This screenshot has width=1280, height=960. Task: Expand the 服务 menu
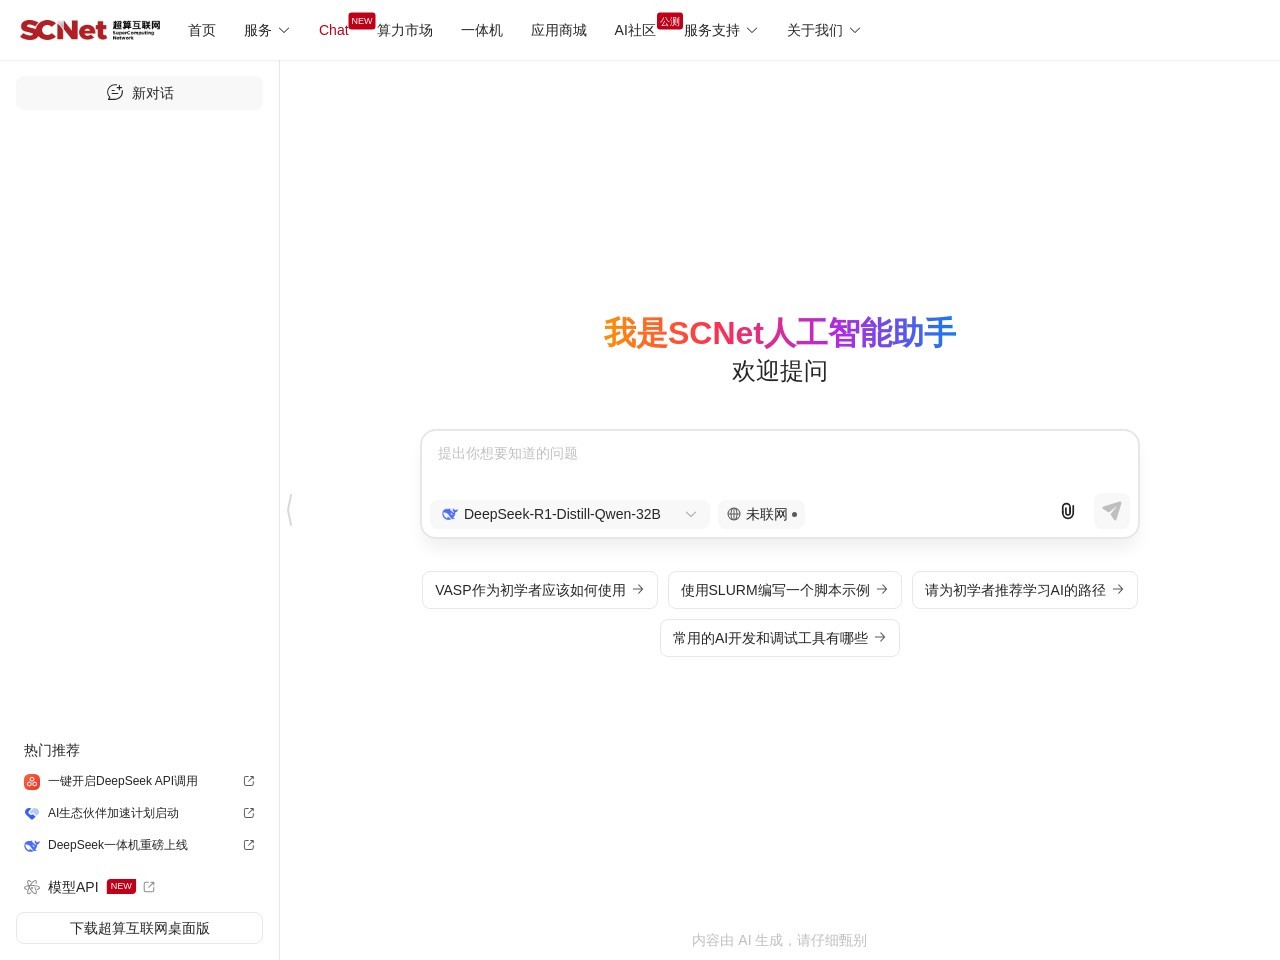tap(267, 30)
